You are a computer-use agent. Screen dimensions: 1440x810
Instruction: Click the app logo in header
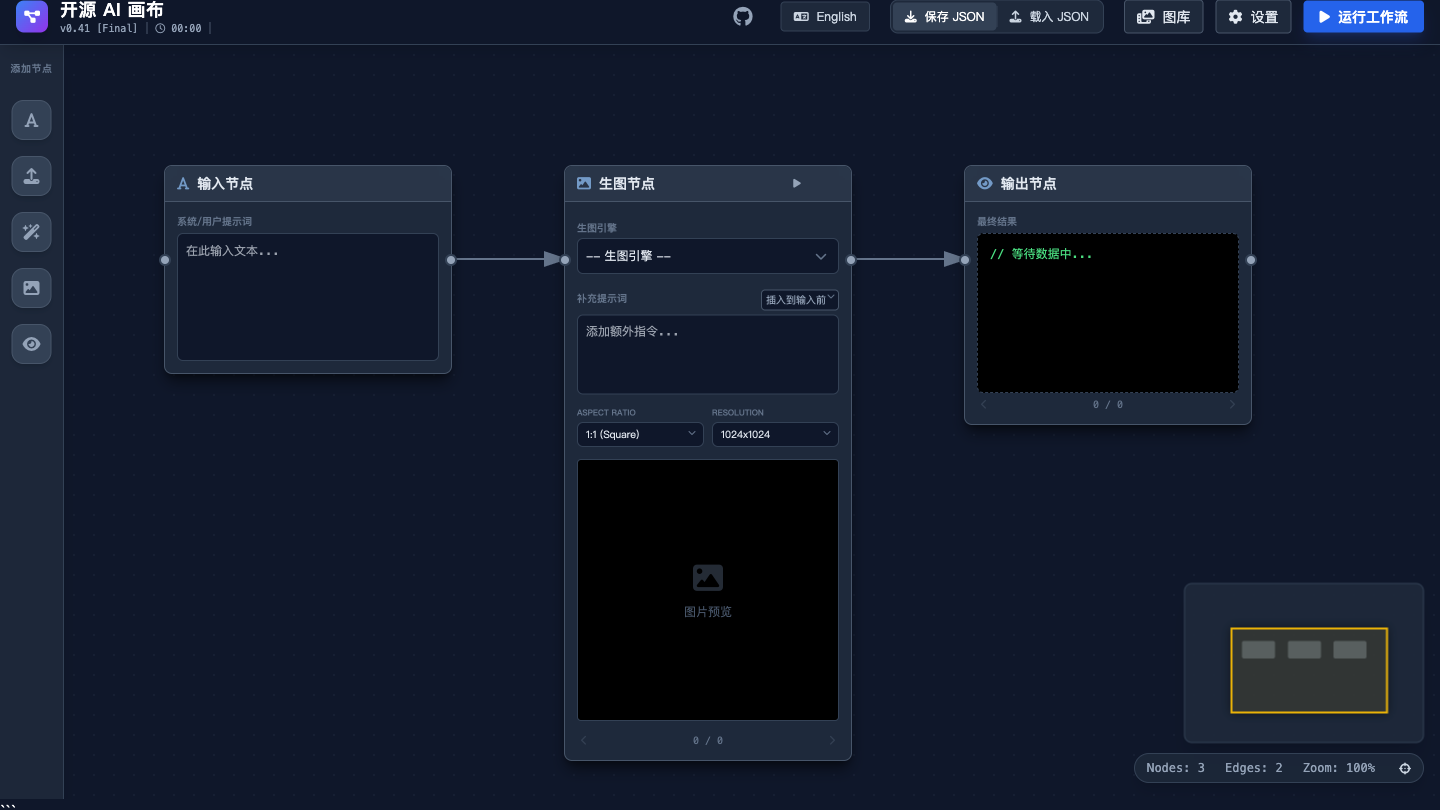click(x=32, y=16)
